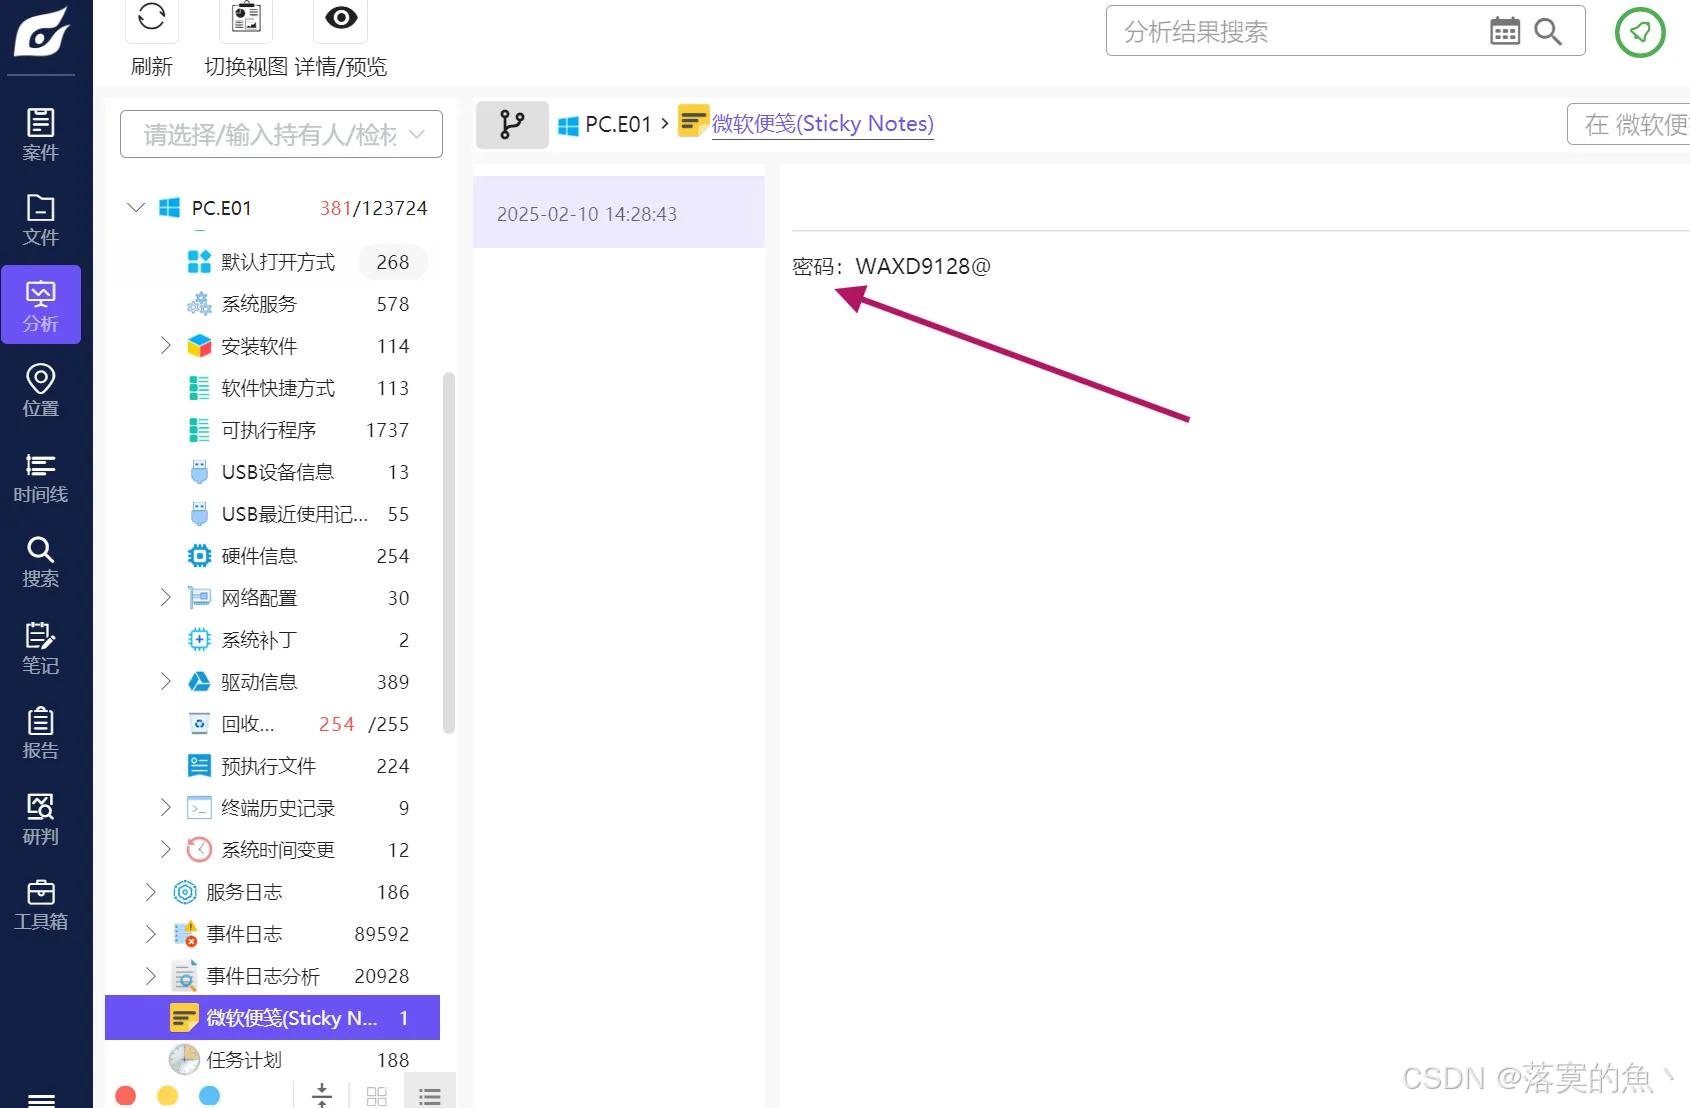Collapse the PC.E01 tree node

click(136, 208)
